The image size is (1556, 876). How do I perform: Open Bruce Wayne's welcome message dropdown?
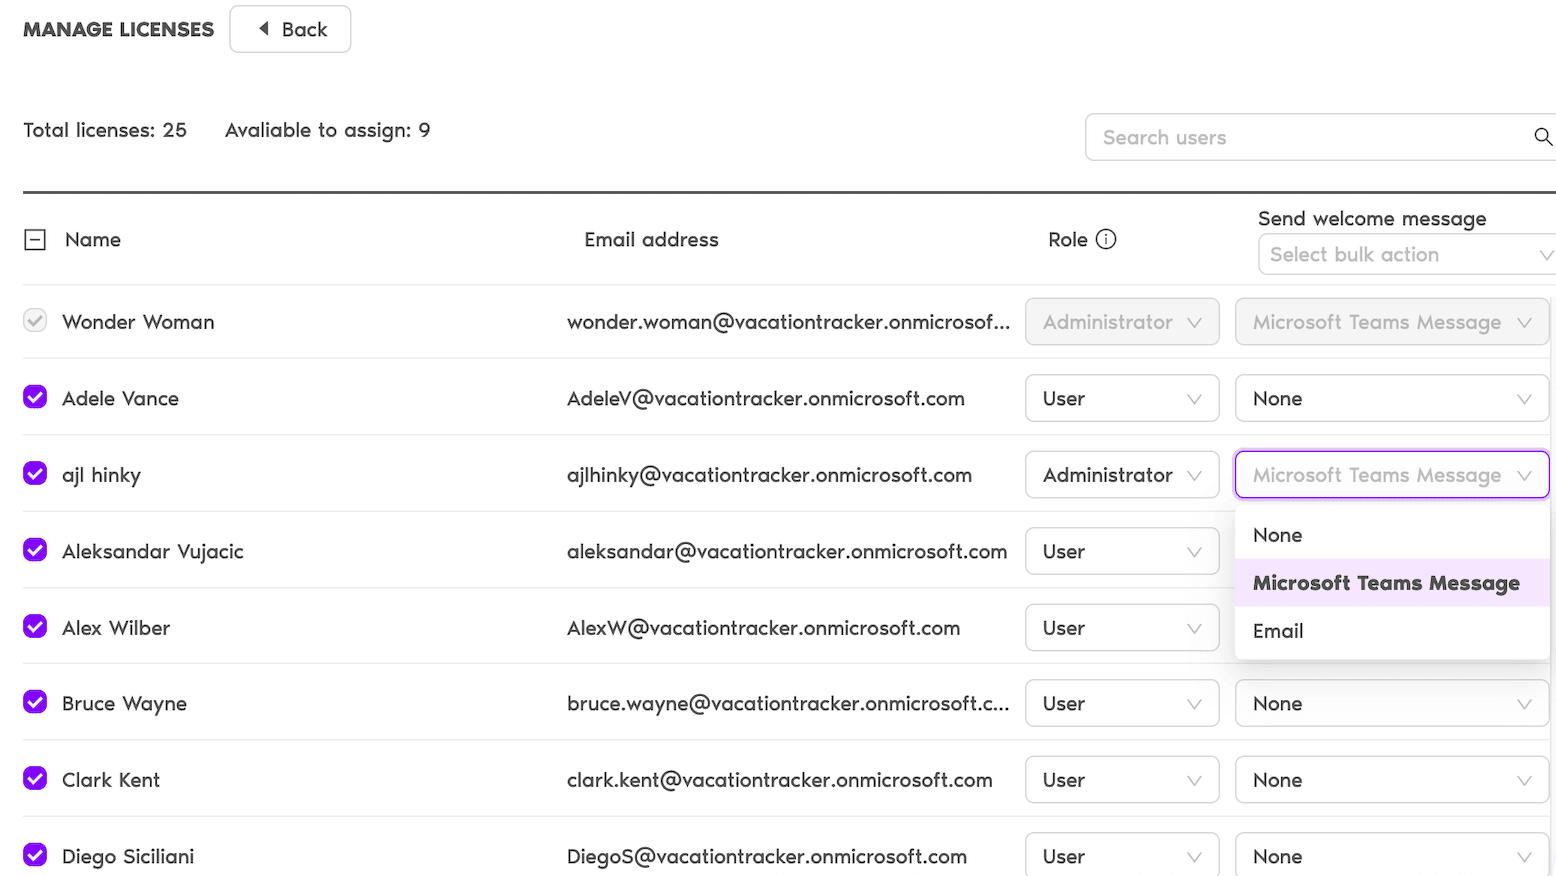coord(1392,703)
